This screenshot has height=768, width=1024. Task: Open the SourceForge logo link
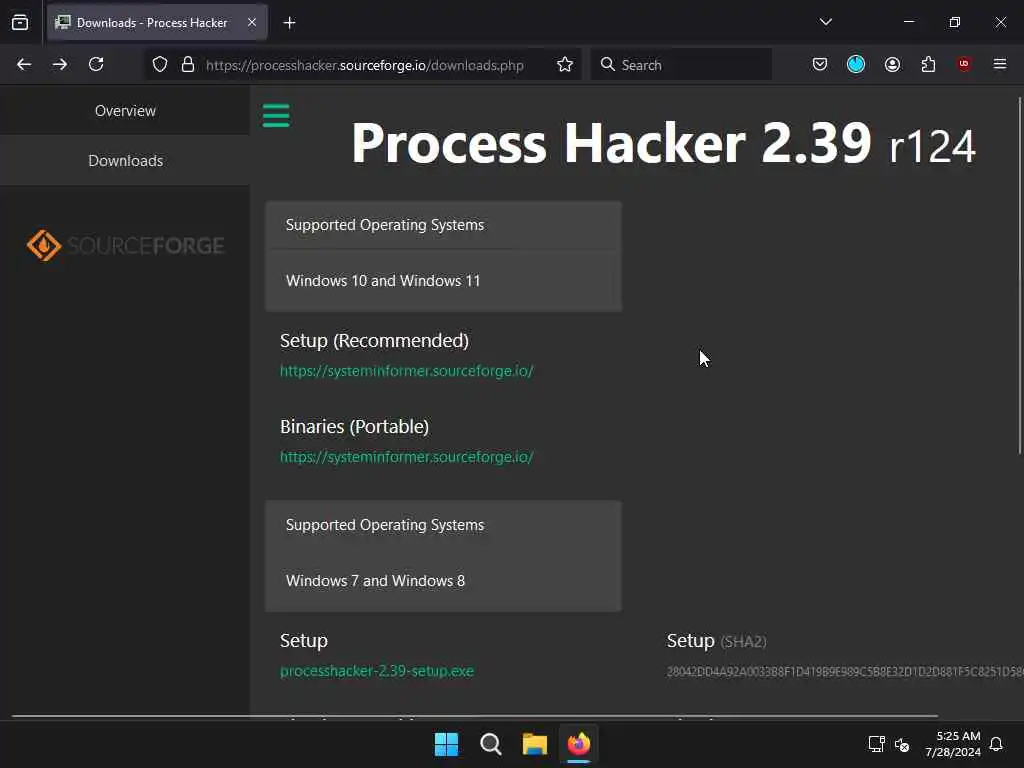[x=125, y=246]
